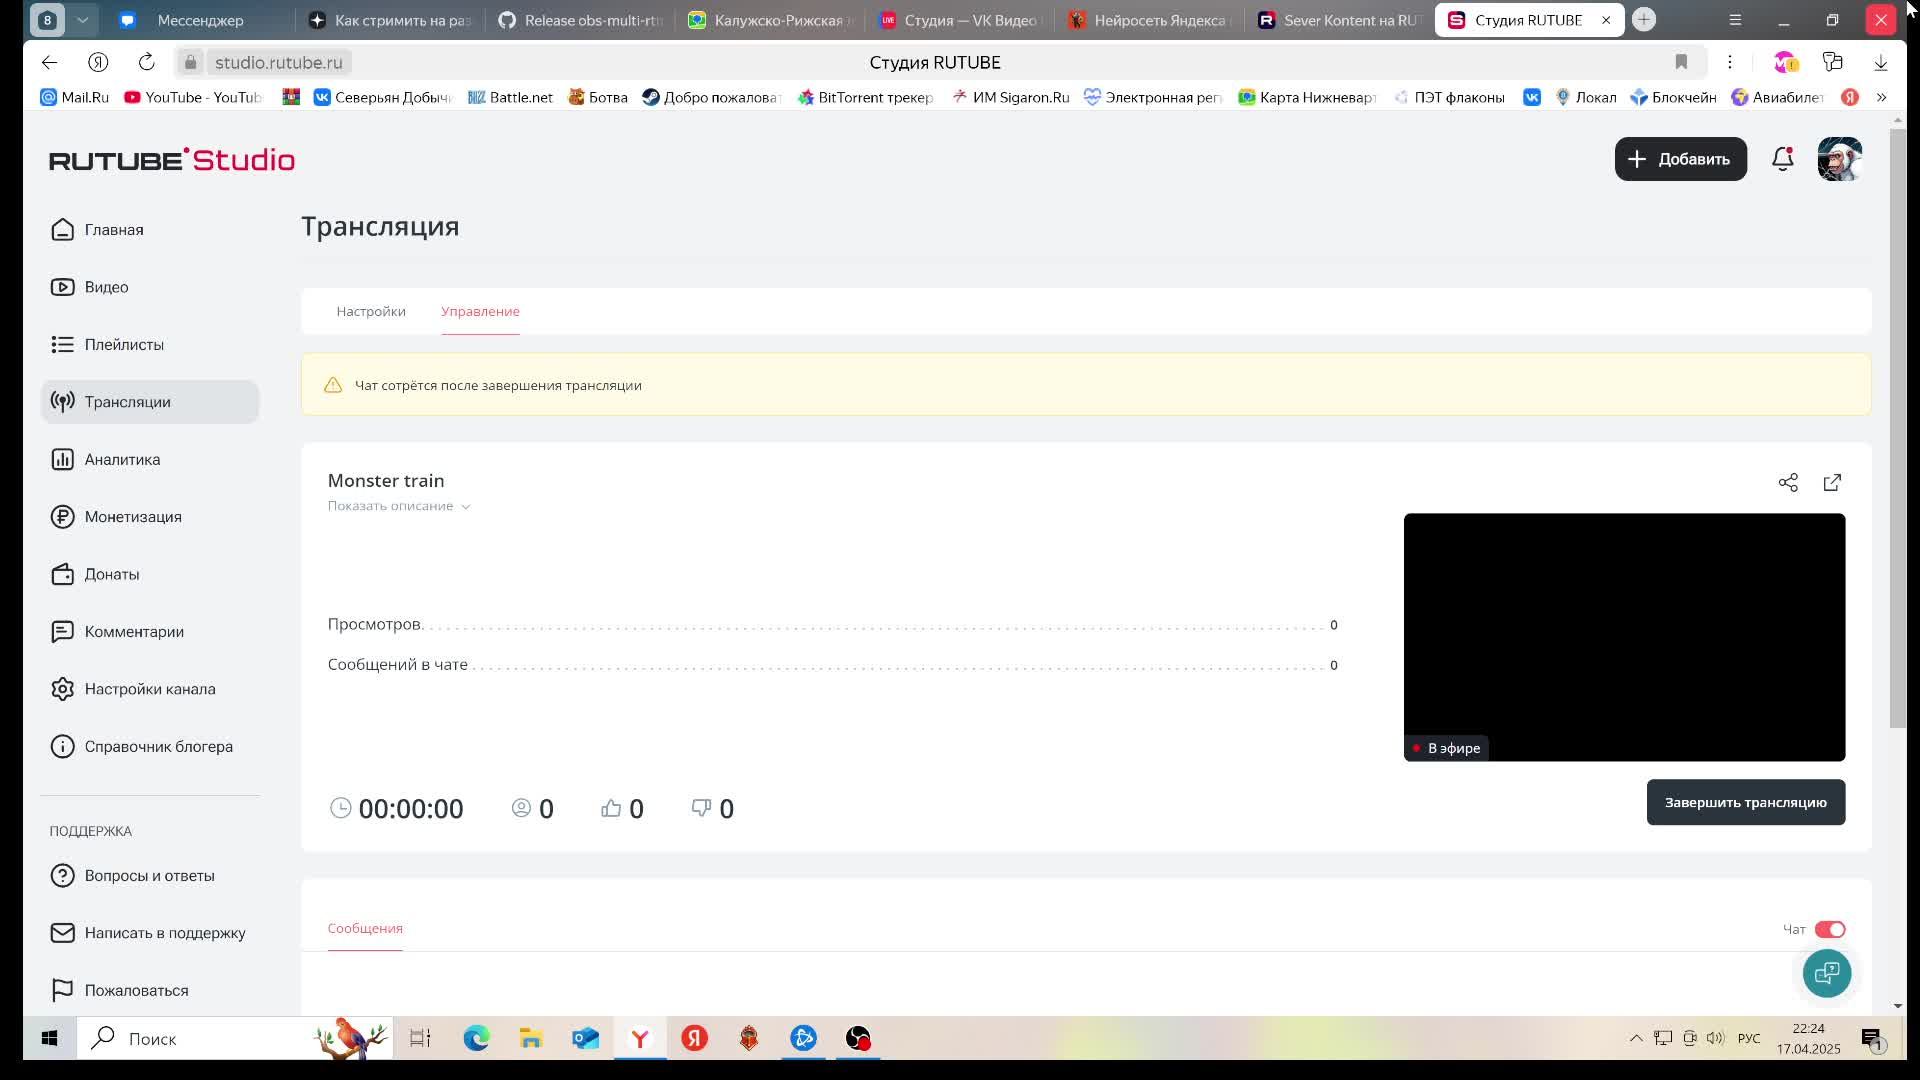Viewport: 1920px width, 1080px height.
Task: Open Донаты in the sidebar
Action: (111, 575)
